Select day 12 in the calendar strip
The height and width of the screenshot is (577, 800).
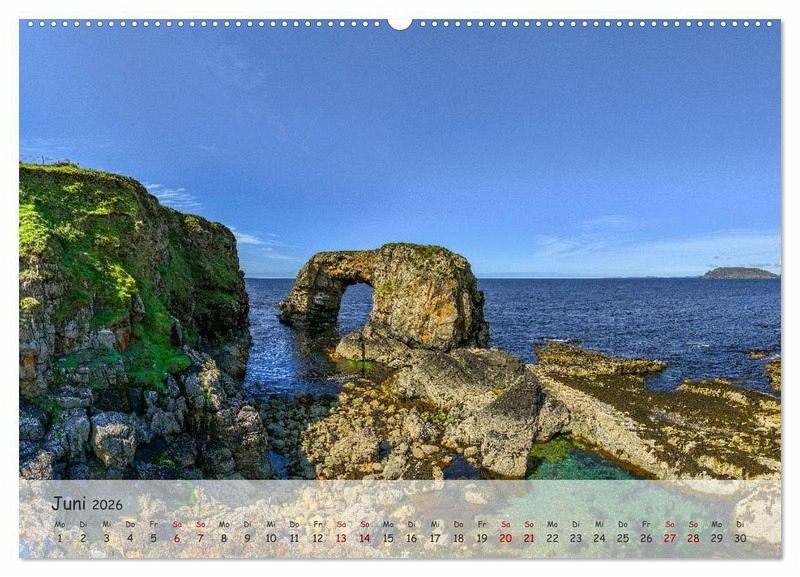pos(318,538)
